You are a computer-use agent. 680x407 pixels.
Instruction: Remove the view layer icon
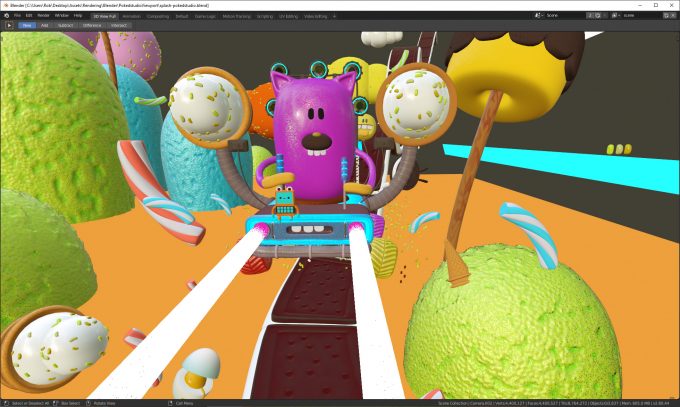click(673, 15)
